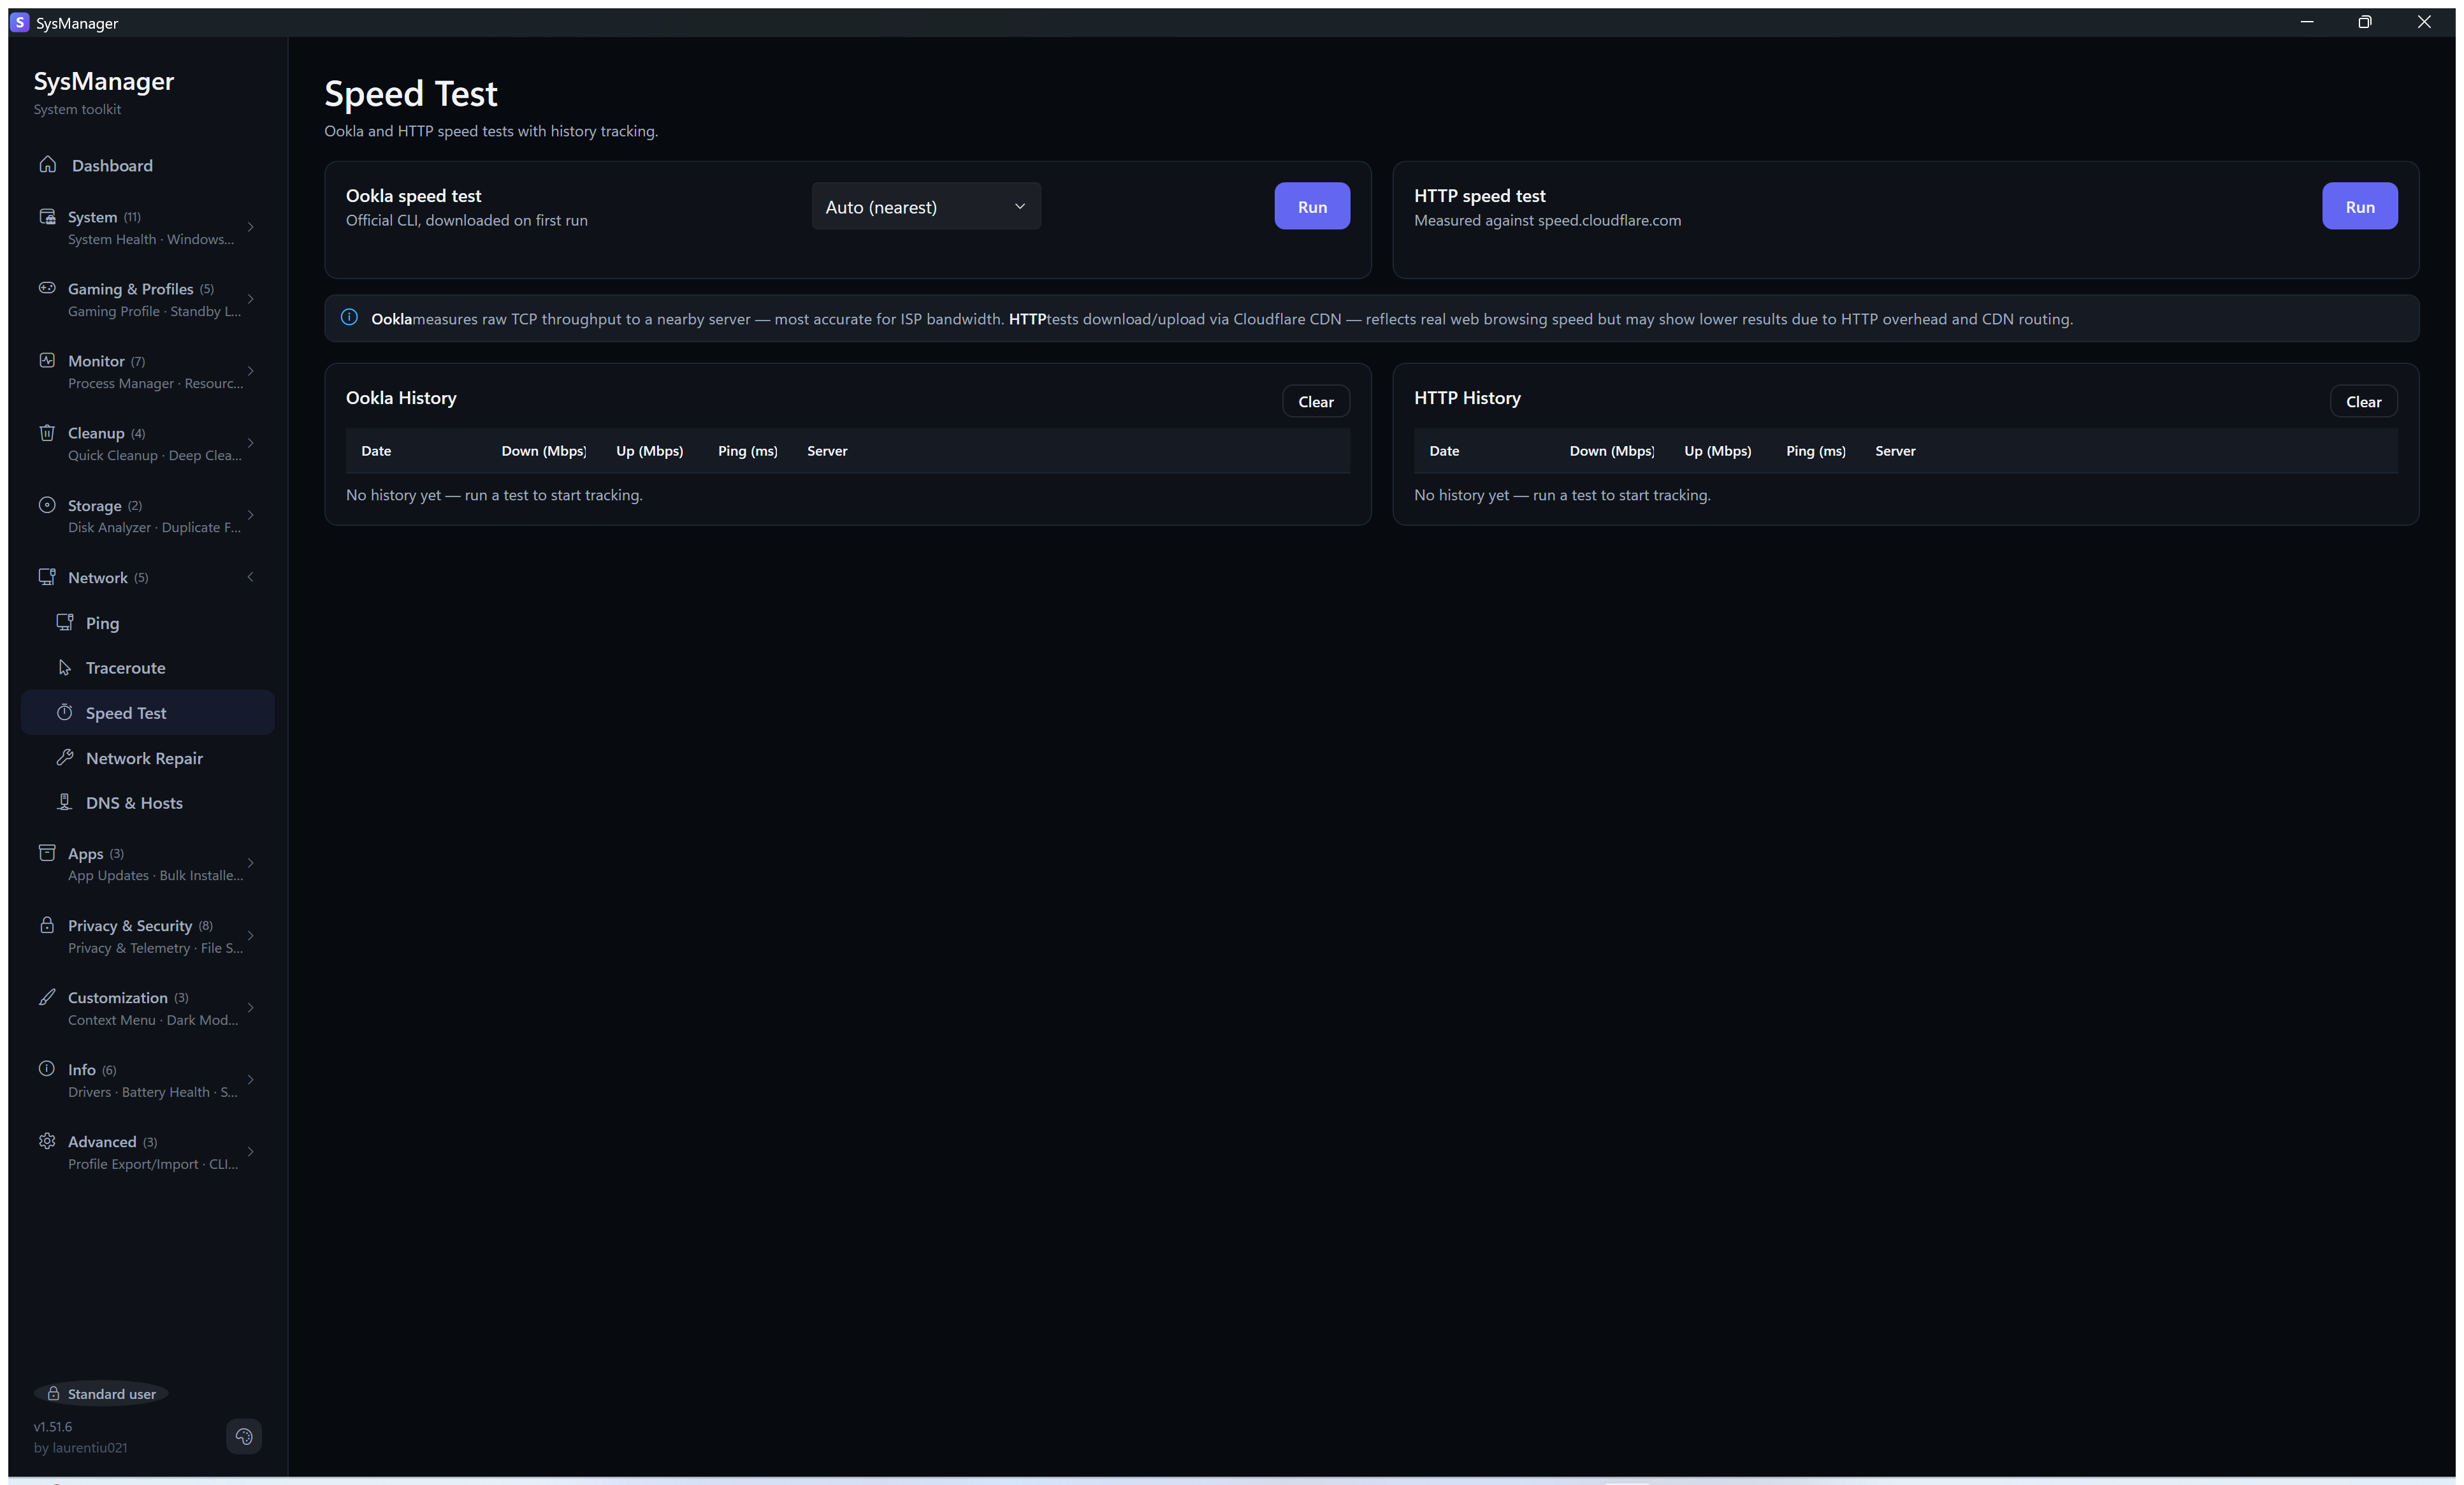Image resolution: width=2464 pixels, height=1485 pixels.
Task: Click the v1.51.6 version text
Action: pyautogui.click(x=53, y=1427)
